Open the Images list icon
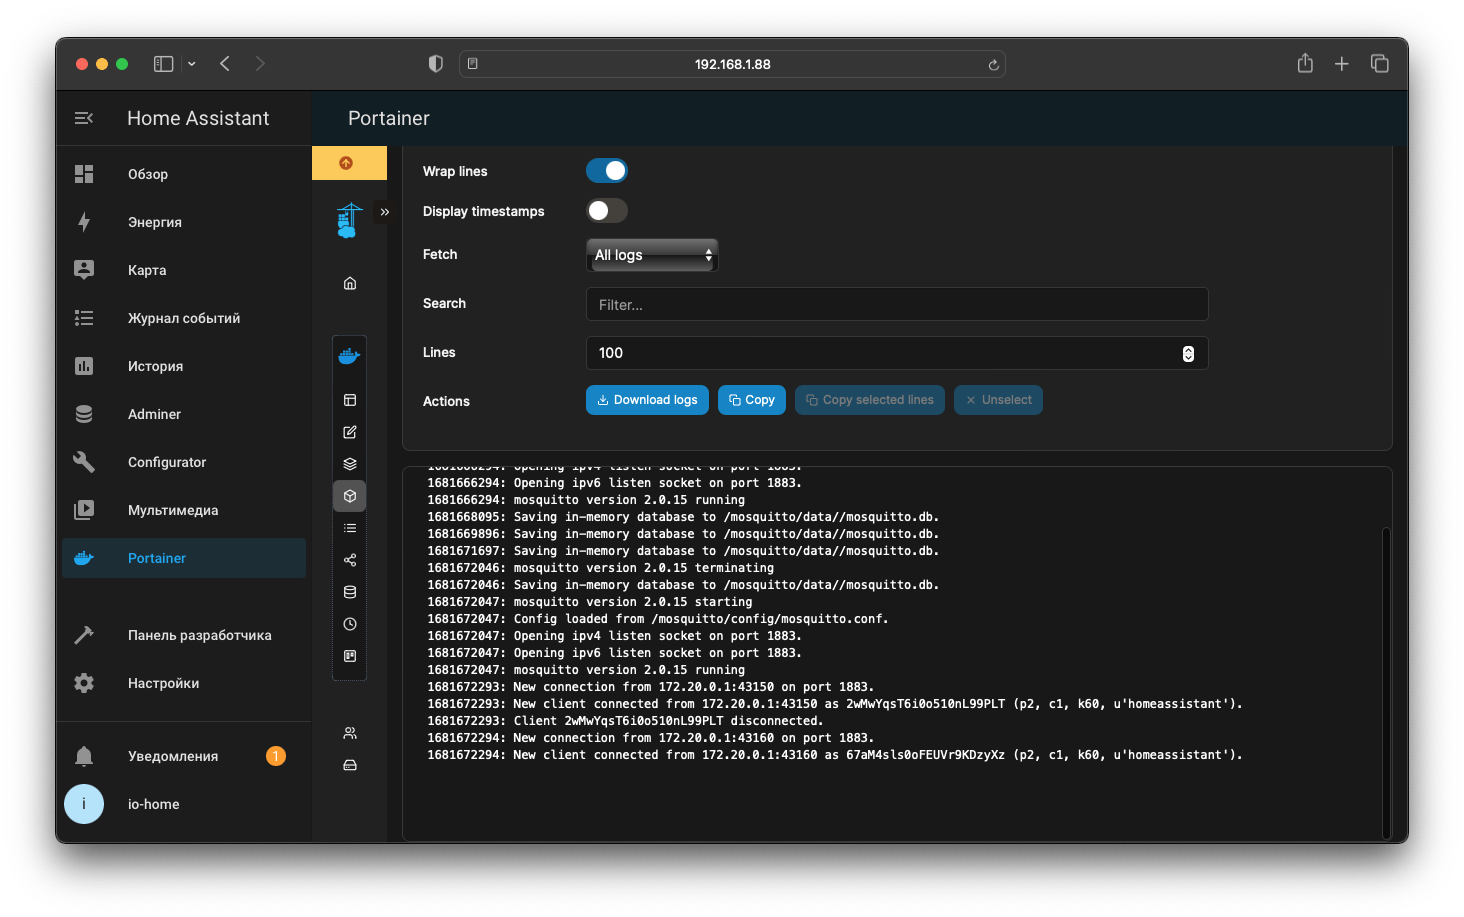 349,527
